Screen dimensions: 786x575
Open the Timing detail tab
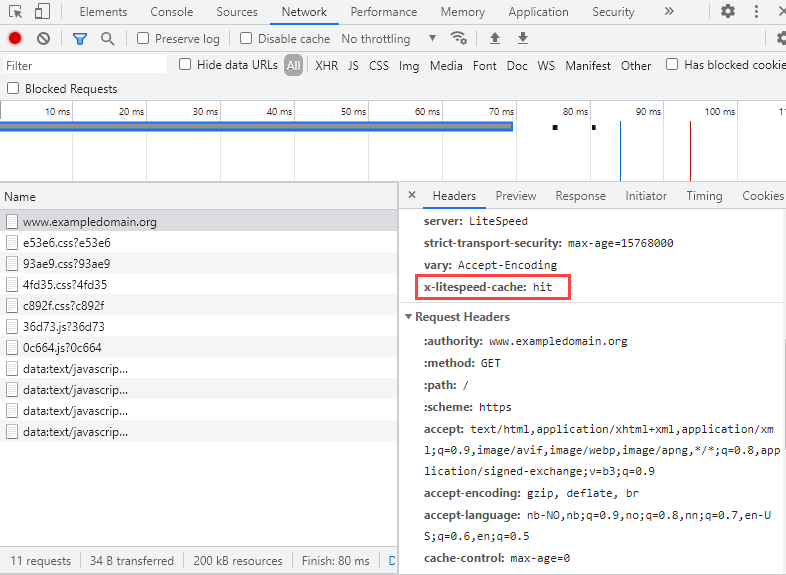[704, 196]
